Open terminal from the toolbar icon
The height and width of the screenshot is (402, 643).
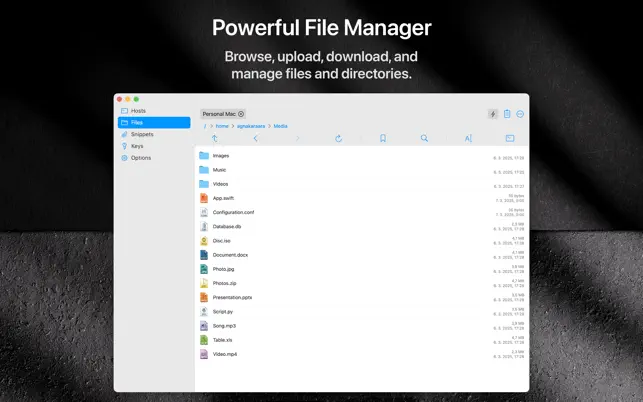coord(510,138)
